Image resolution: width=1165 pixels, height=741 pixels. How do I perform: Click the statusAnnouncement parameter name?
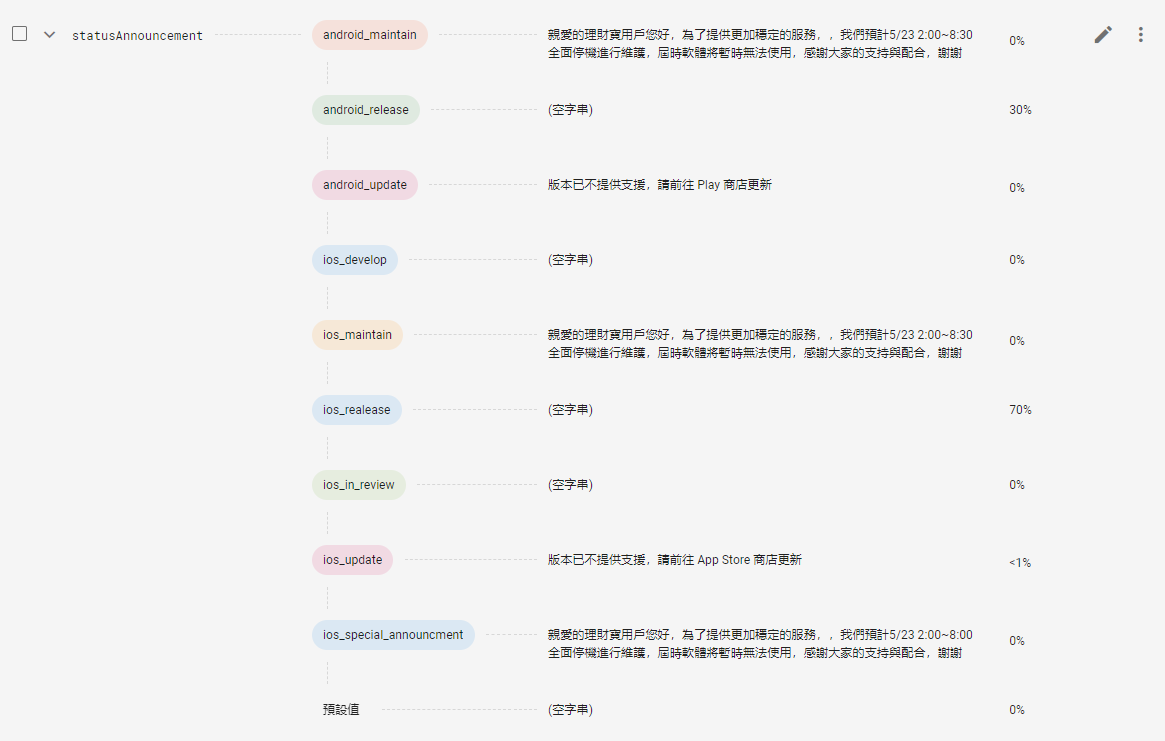pyautogui.click(x=137, y=36)
